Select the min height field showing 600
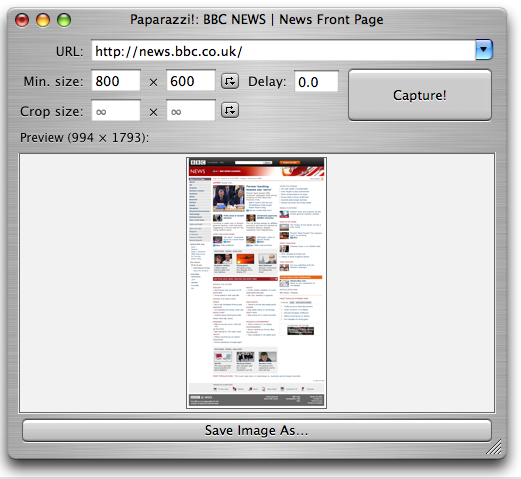The width and height of the screenshot is (521, 479). coord(191,81)
